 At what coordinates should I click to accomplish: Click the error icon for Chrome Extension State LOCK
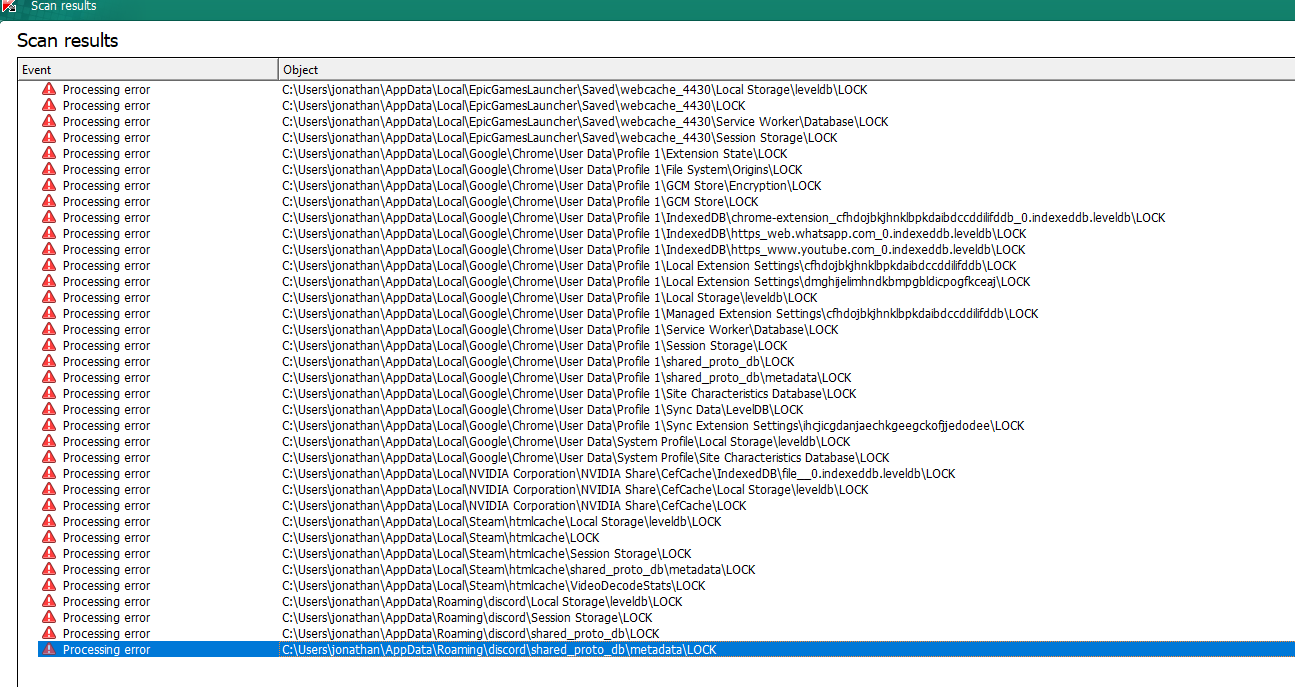(49, 153)
